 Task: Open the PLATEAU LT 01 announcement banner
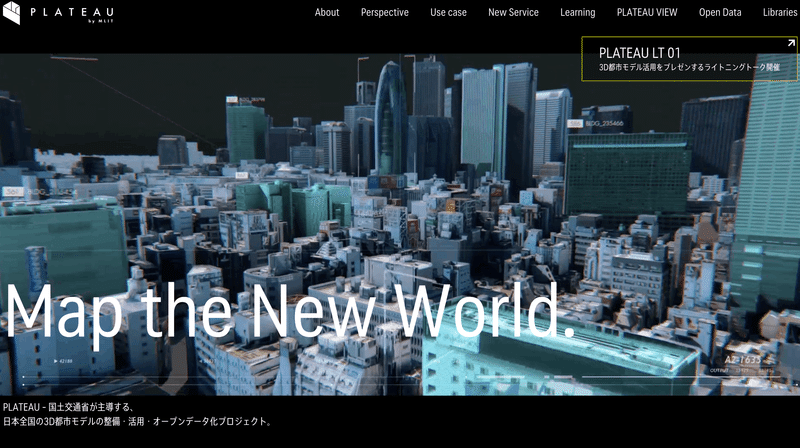(x=690, y=59)
